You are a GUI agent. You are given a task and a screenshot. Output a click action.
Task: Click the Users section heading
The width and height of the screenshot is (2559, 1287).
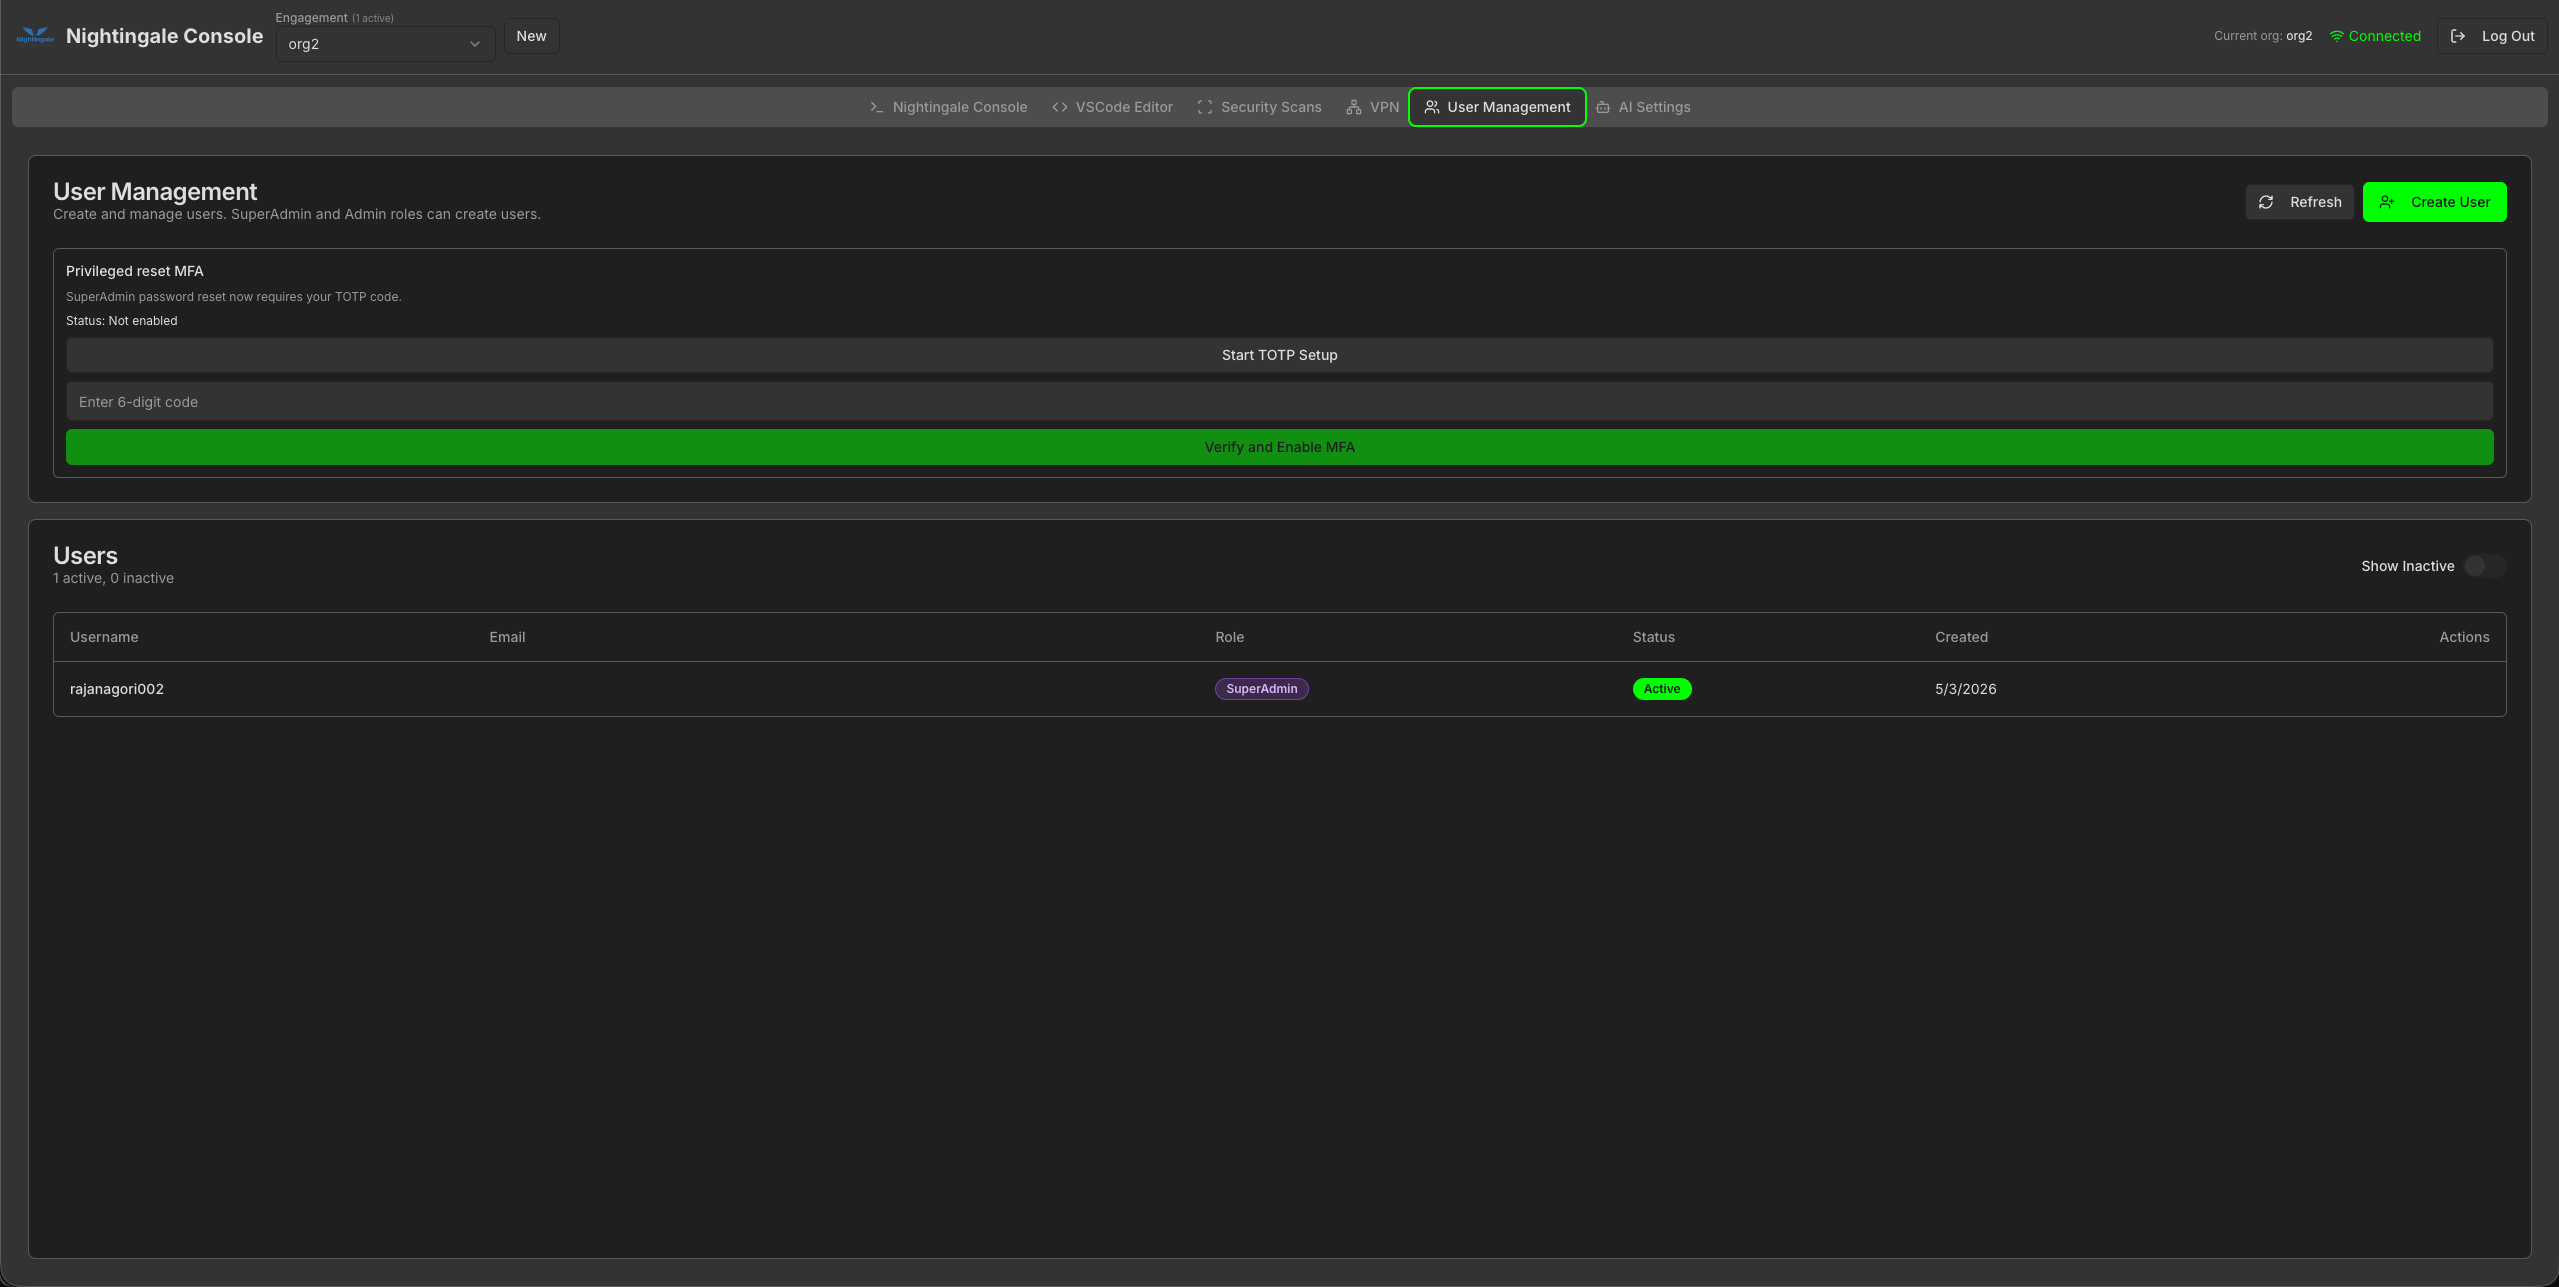(x=85, y=556)
